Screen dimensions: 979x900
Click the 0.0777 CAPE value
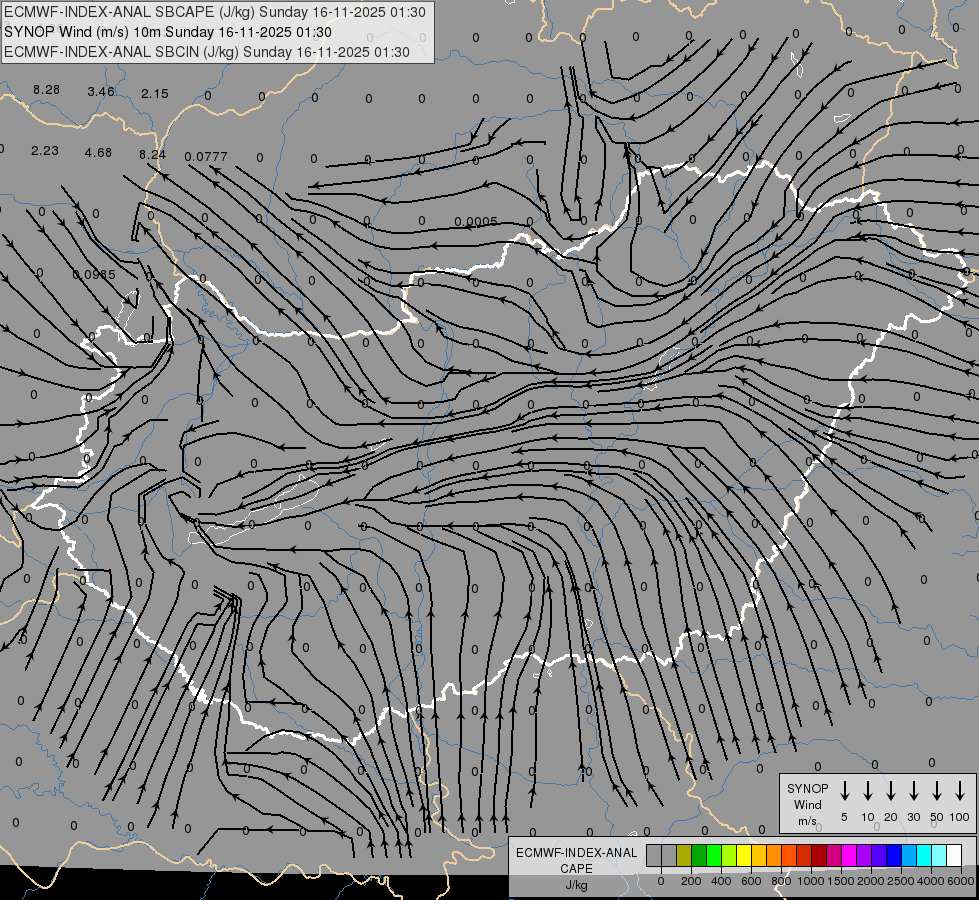pos(206,156)
